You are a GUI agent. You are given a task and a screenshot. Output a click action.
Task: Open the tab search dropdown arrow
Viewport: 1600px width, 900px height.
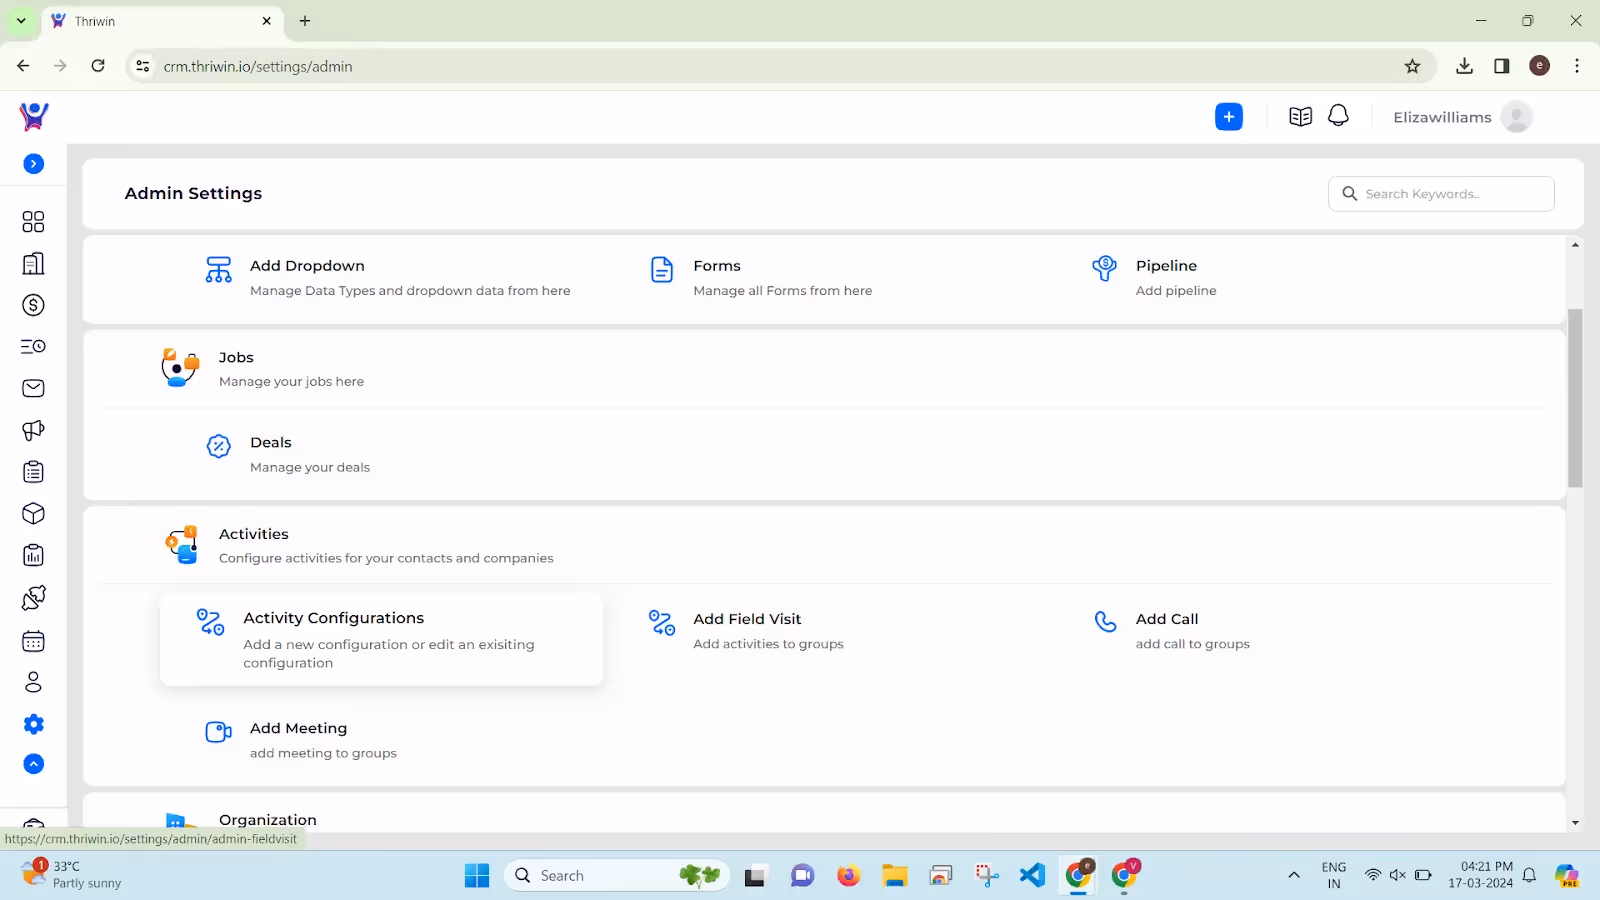point(21,21)
